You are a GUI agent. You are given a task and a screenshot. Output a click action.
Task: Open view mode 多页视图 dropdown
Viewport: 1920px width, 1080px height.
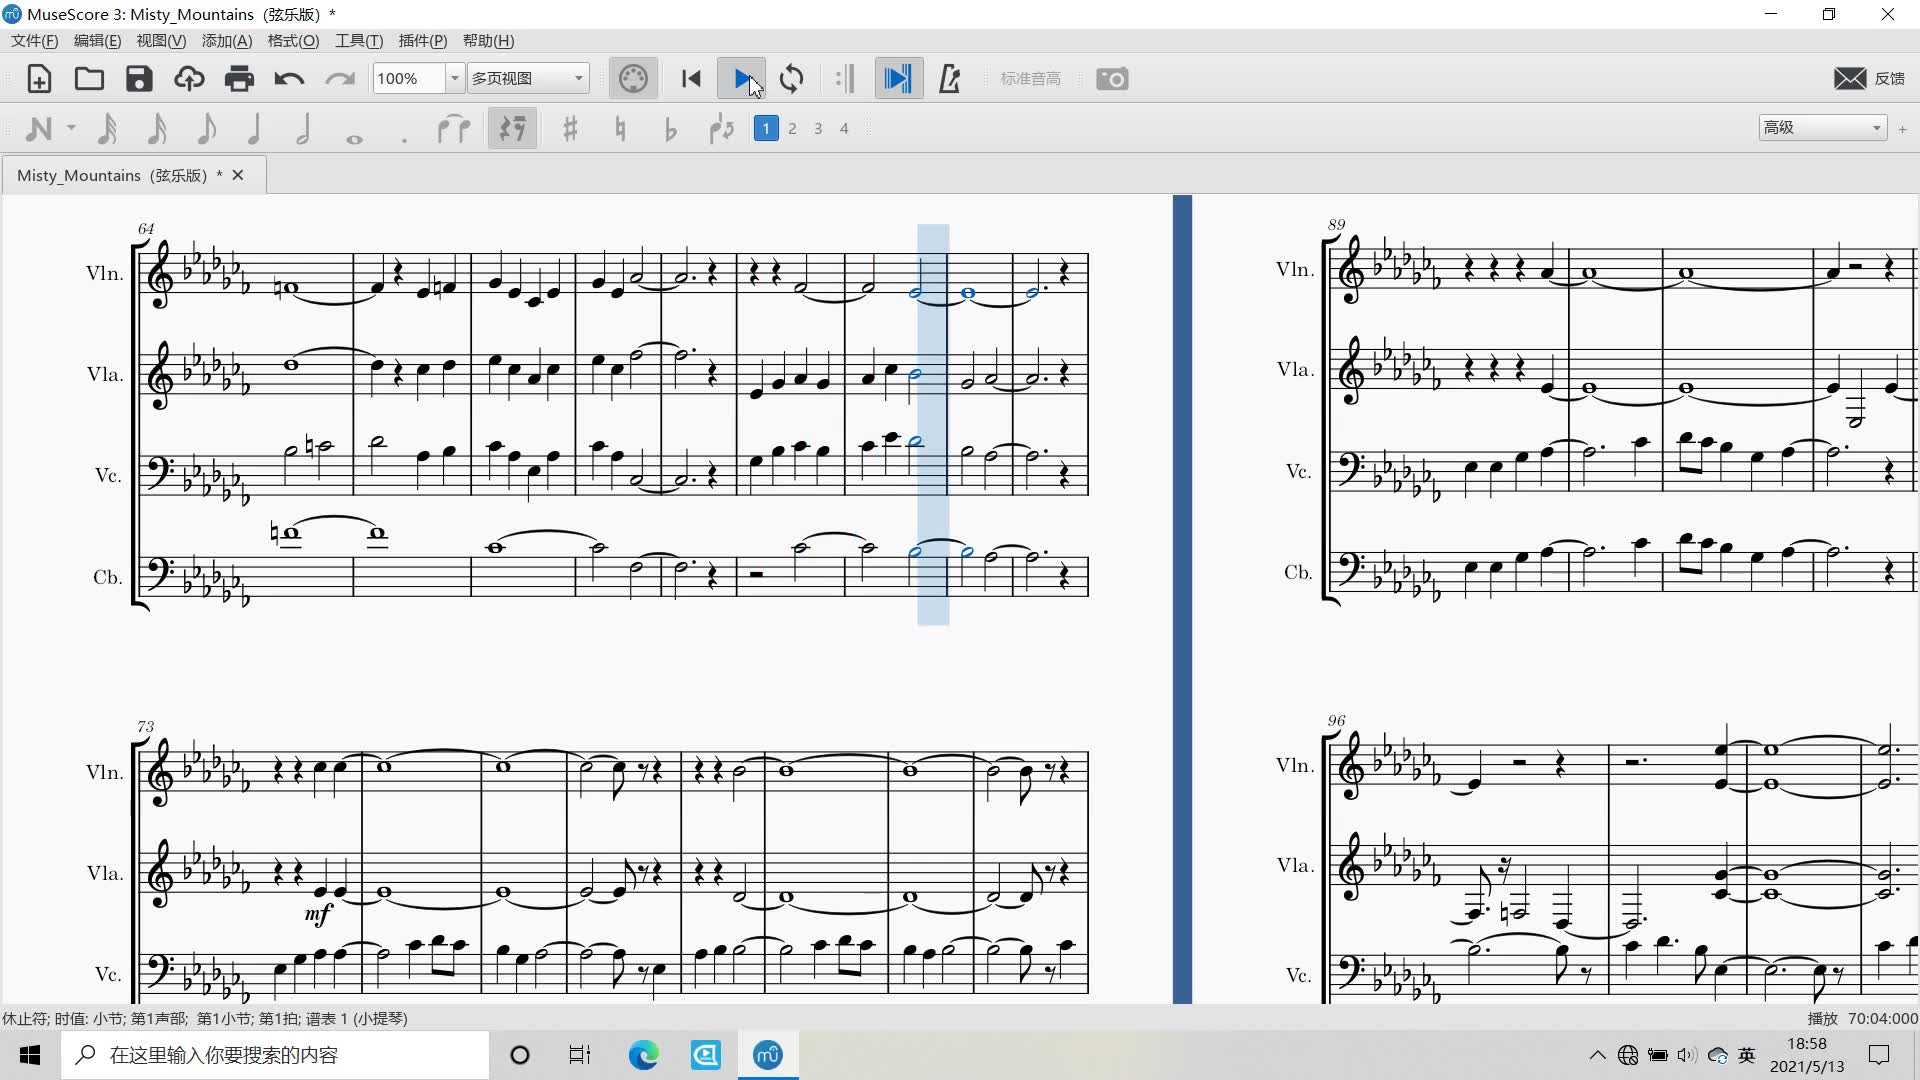528,78
